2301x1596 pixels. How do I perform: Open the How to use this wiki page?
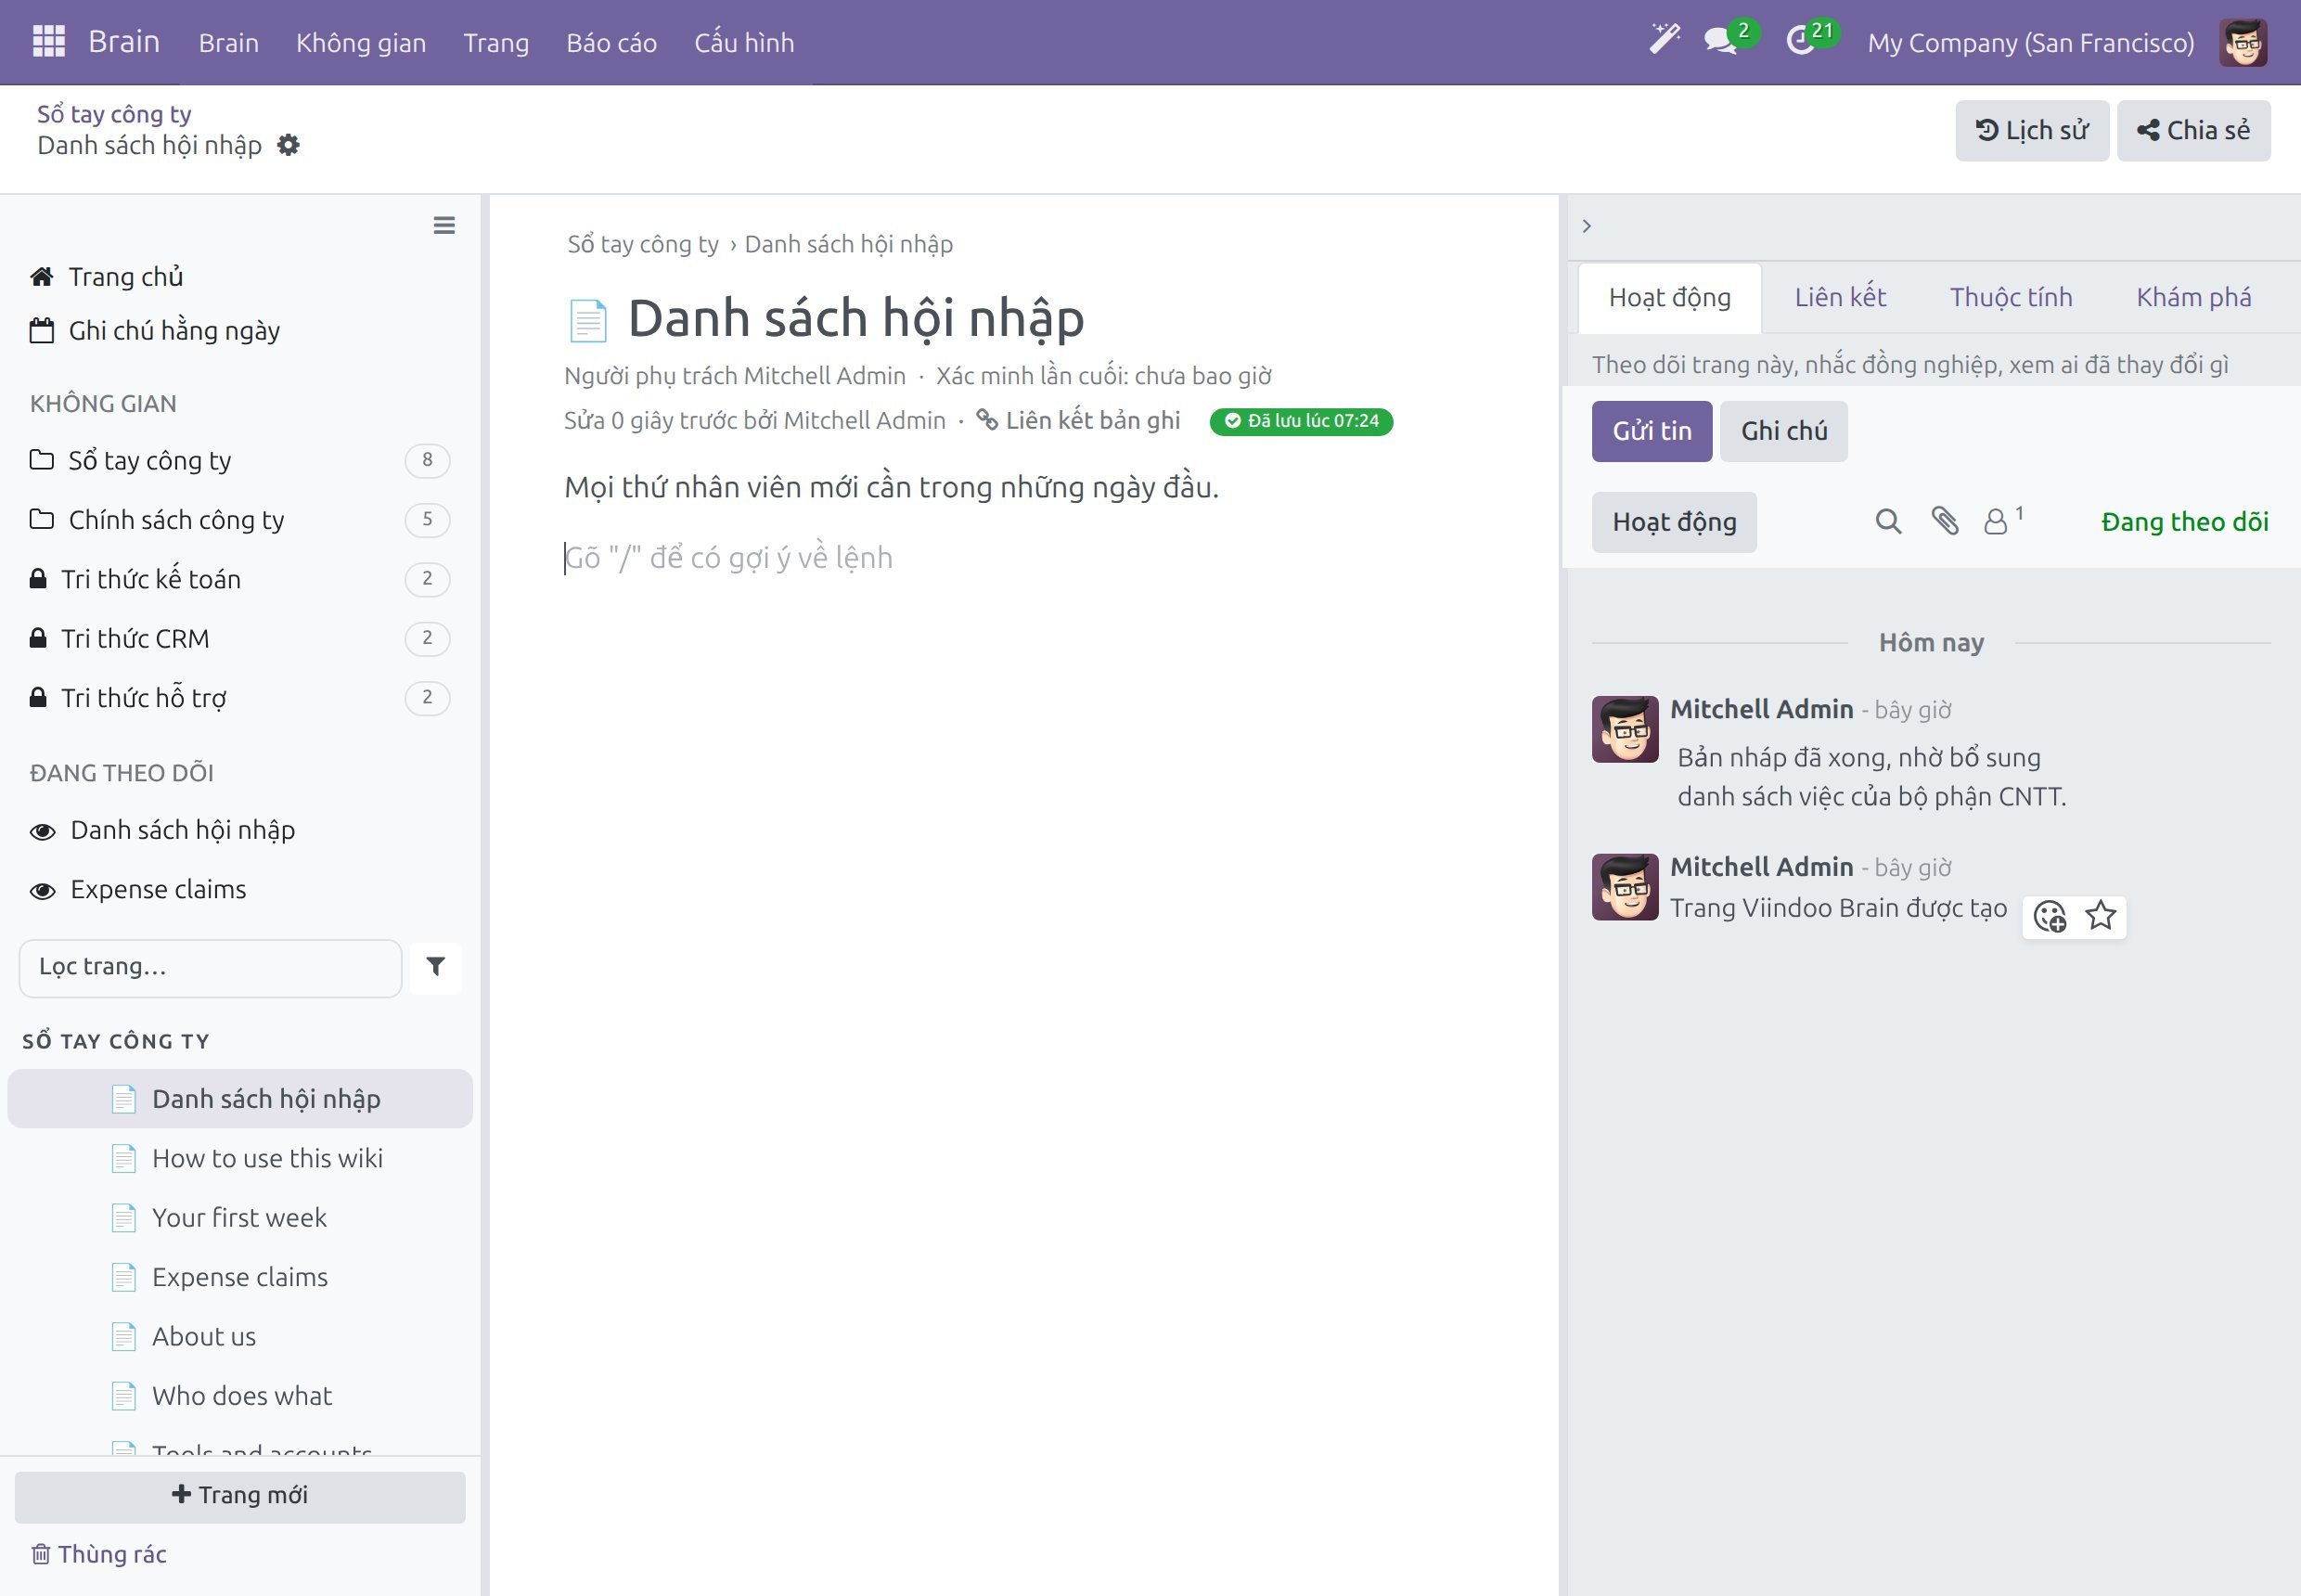240,1159
